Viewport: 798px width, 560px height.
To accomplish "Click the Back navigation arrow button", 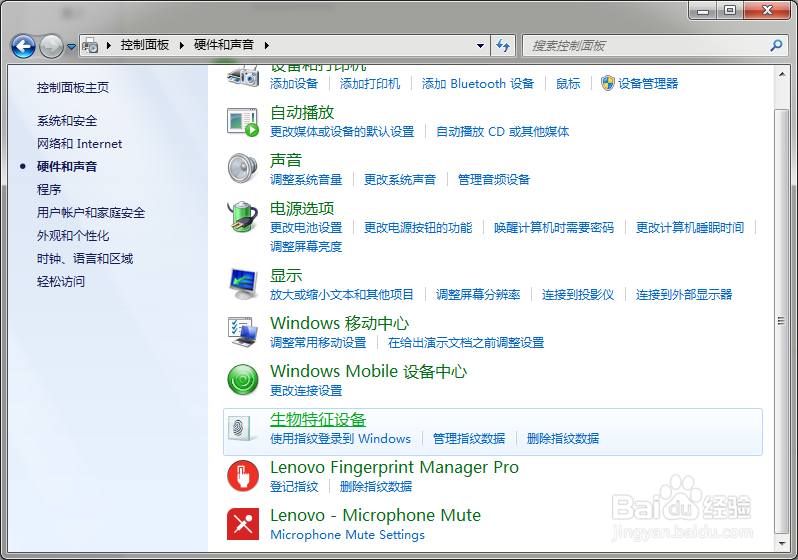I will pos(23,46).
